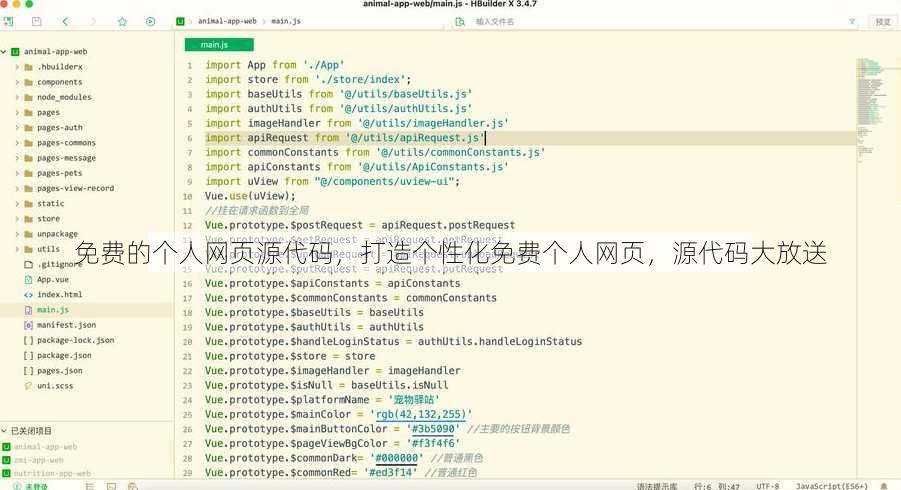Screen dimensions: 901x490
Task: Click the file search icon beside 输入文件名
Action: pyautogui.click(x=460, y=21)
